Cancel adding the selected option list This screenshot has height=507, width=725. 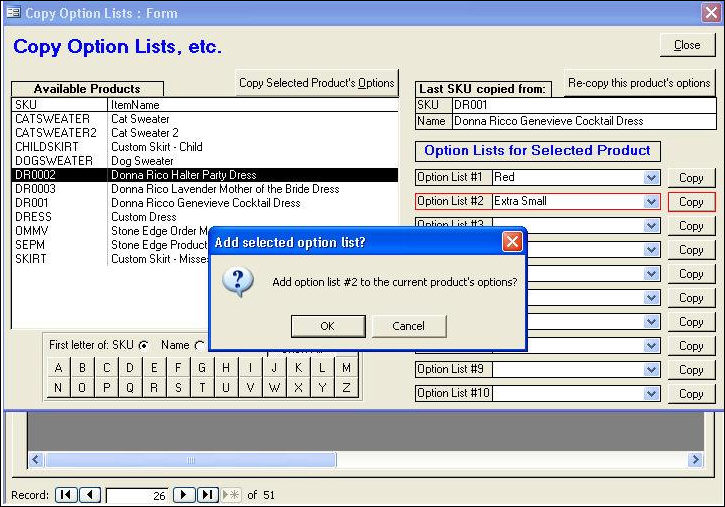pos(409,326)
